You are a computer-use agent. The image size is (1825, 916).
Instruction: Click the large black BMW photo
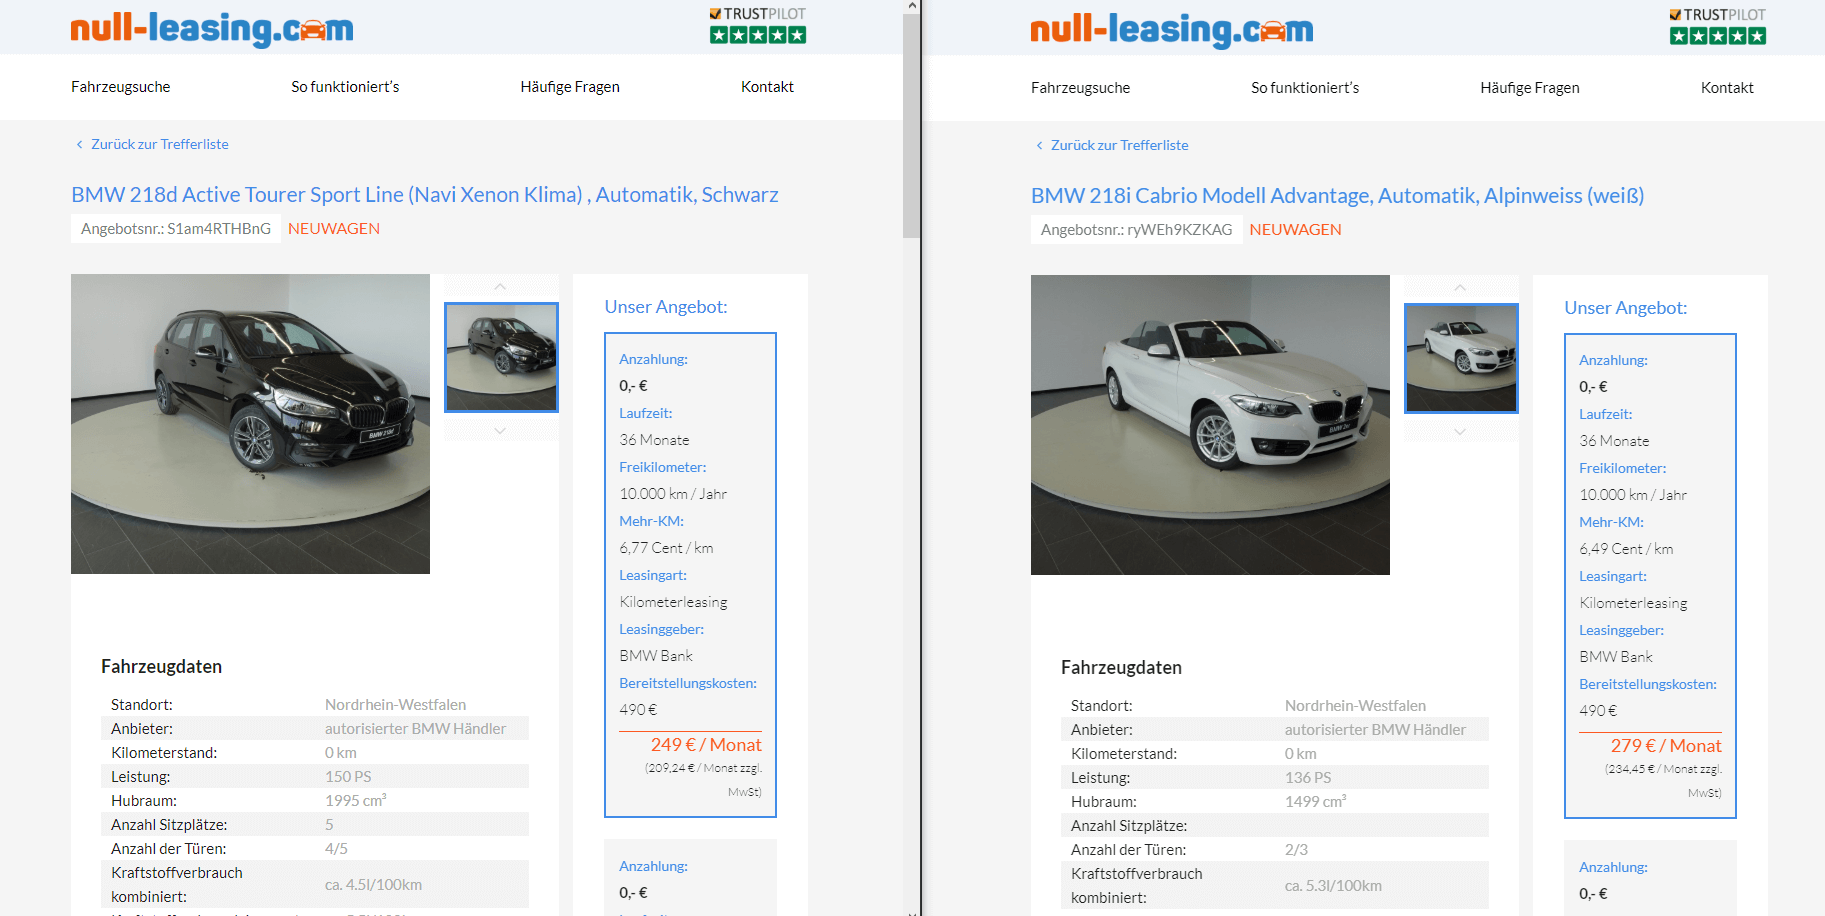250,424
